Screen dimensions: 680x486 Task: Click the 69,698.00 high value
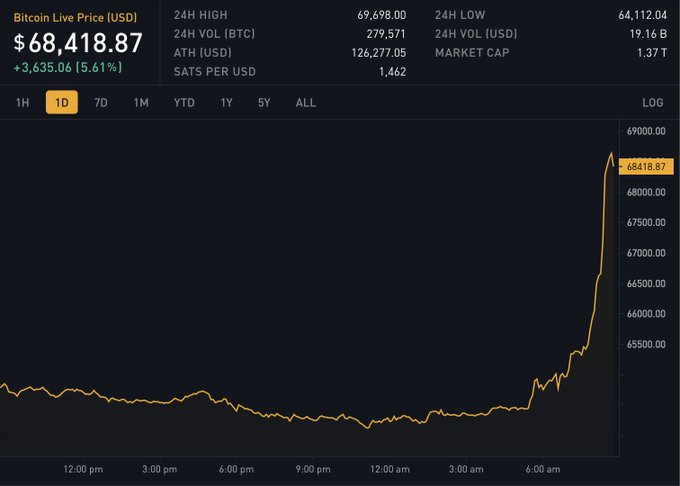[382, 15]
